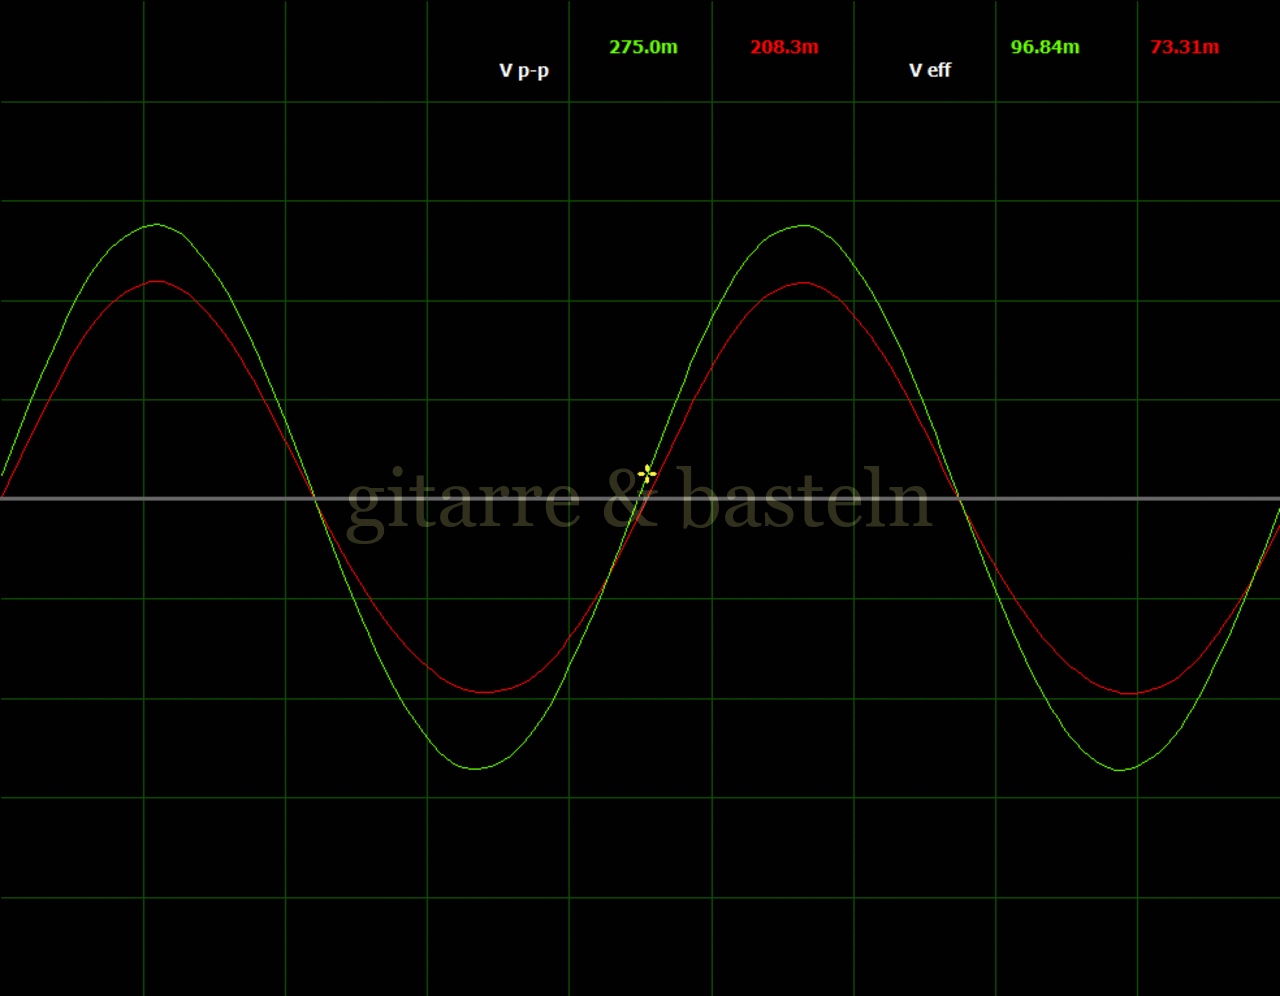Click the first green waveform peak
Viewport: 1280px width, 996px height.
[157, 225]
